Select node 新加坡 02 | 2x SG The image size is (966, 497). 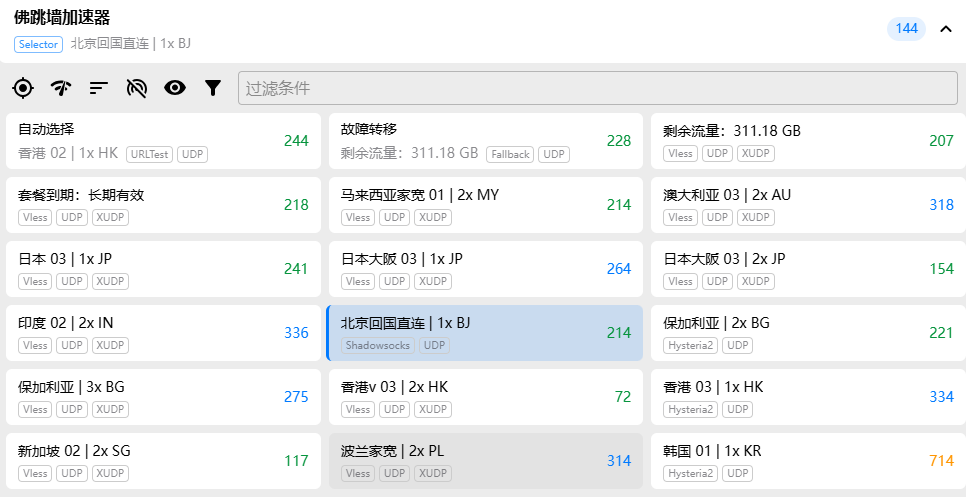163,461
